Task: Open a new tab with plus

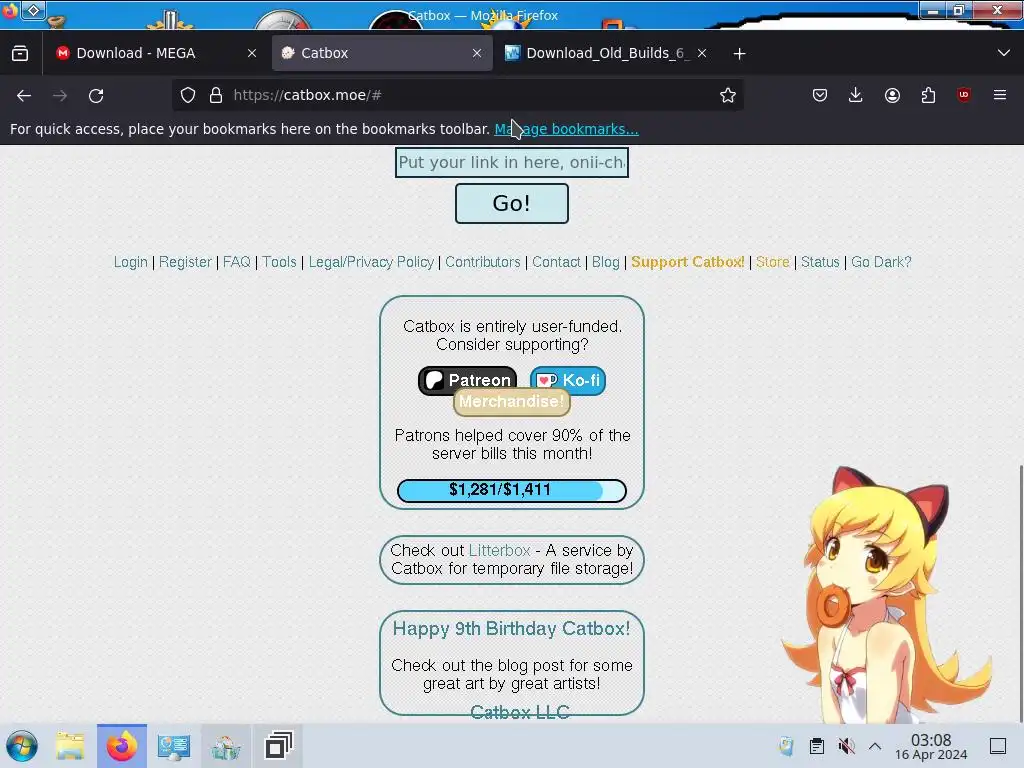Action: click(x=739, y=54)
